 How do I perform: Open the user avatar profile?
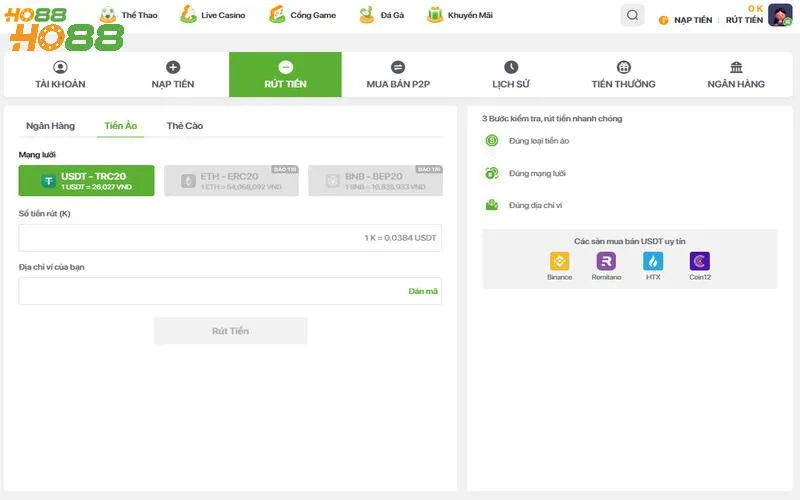click(x=780, y=15)
